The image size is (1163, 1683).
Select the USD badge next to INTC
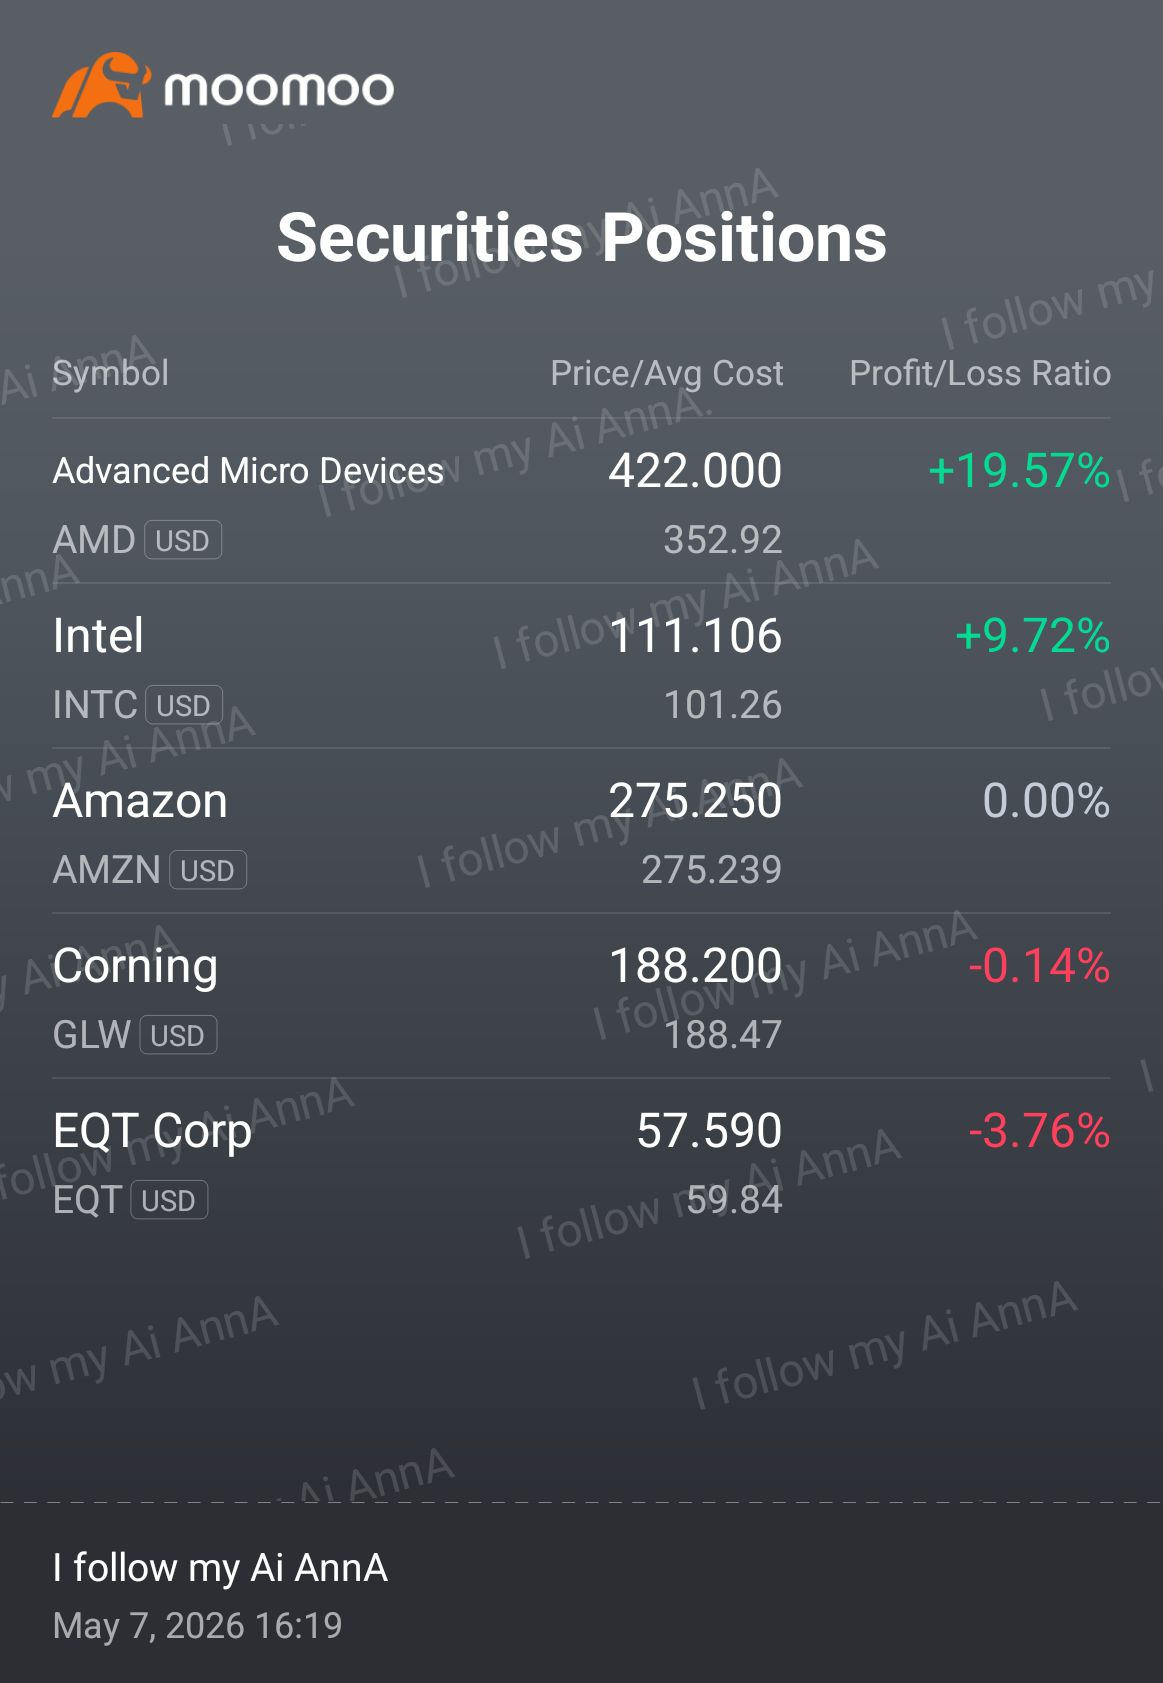coord(184,706)
